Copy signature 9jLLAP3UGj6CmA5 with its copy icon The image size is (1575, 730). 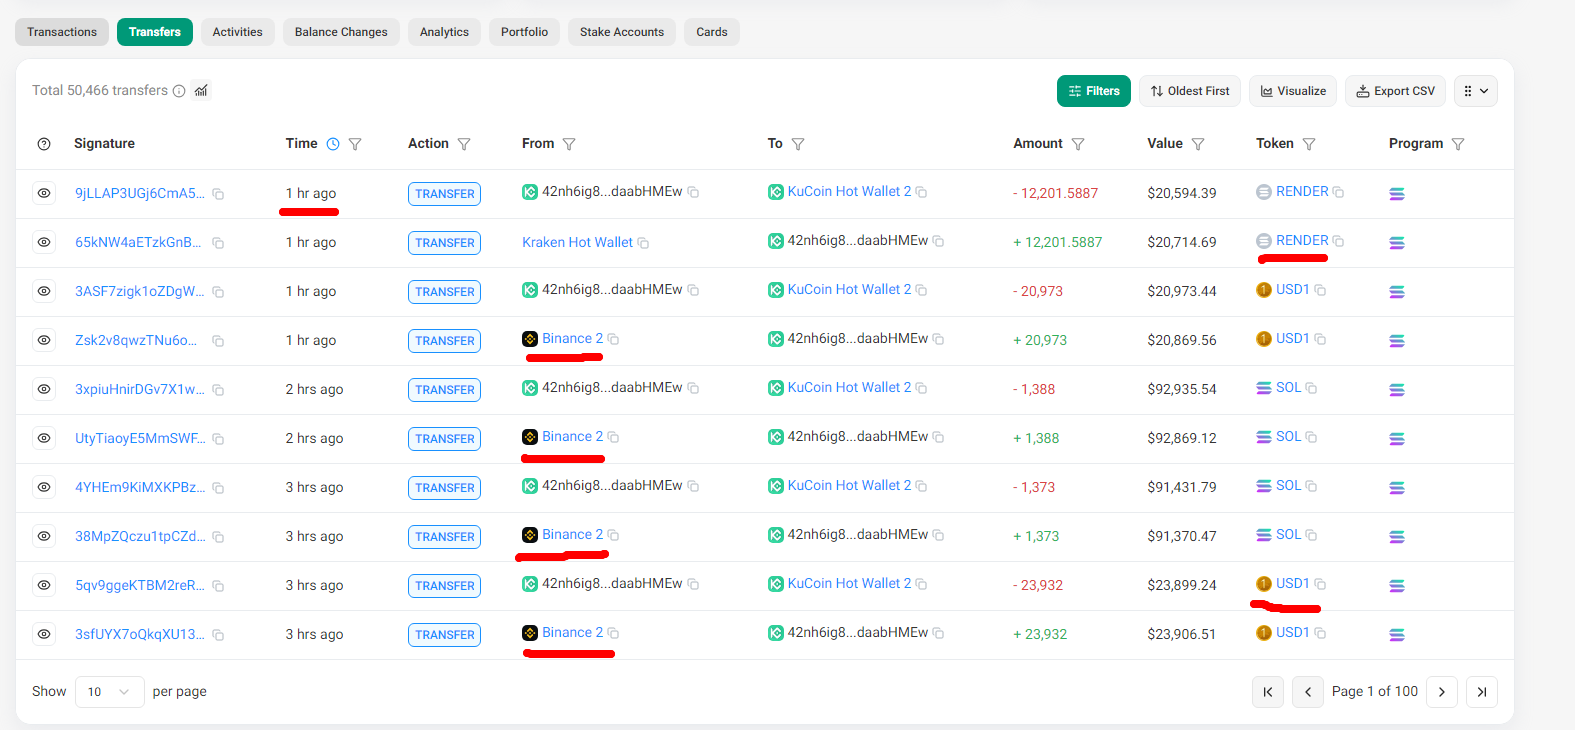(218, 194)
